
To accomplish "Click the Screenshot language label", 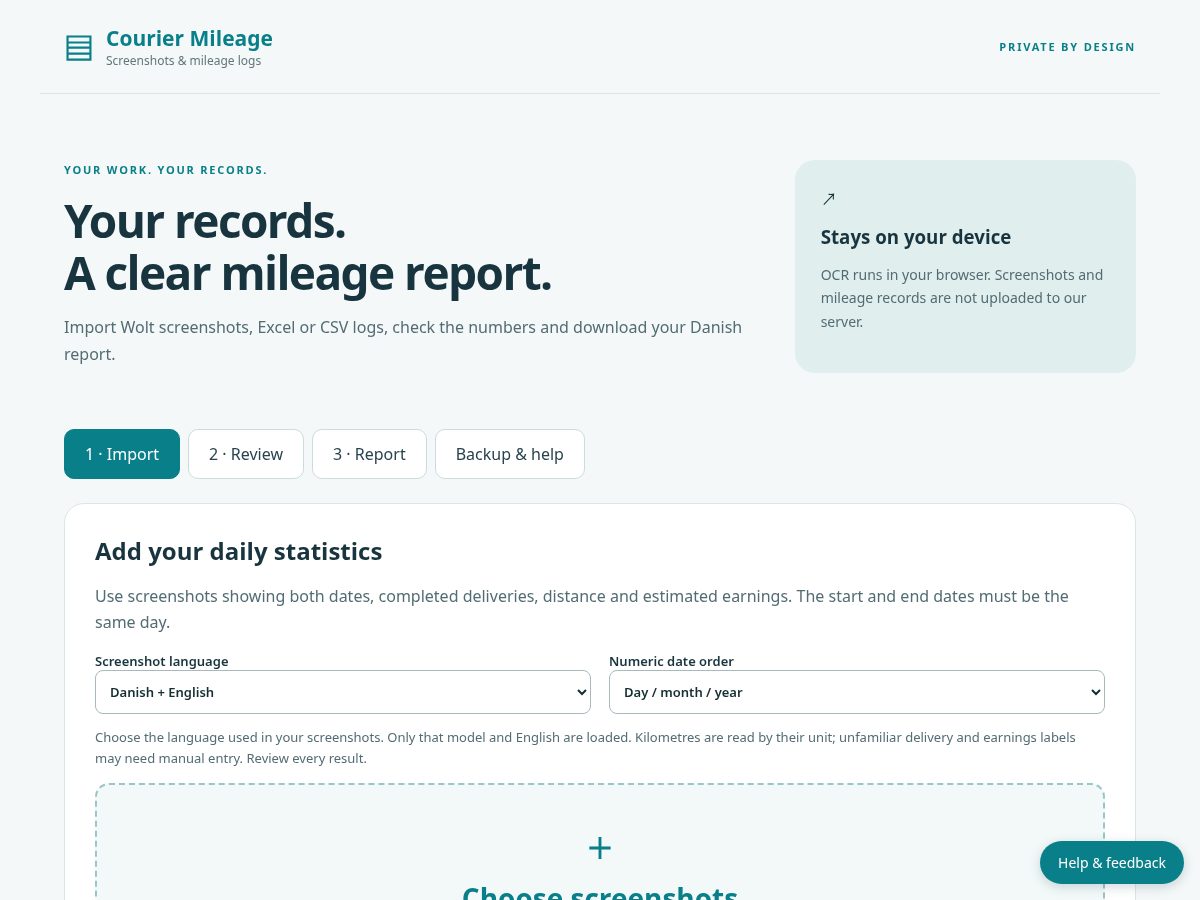I will point(162,661).
